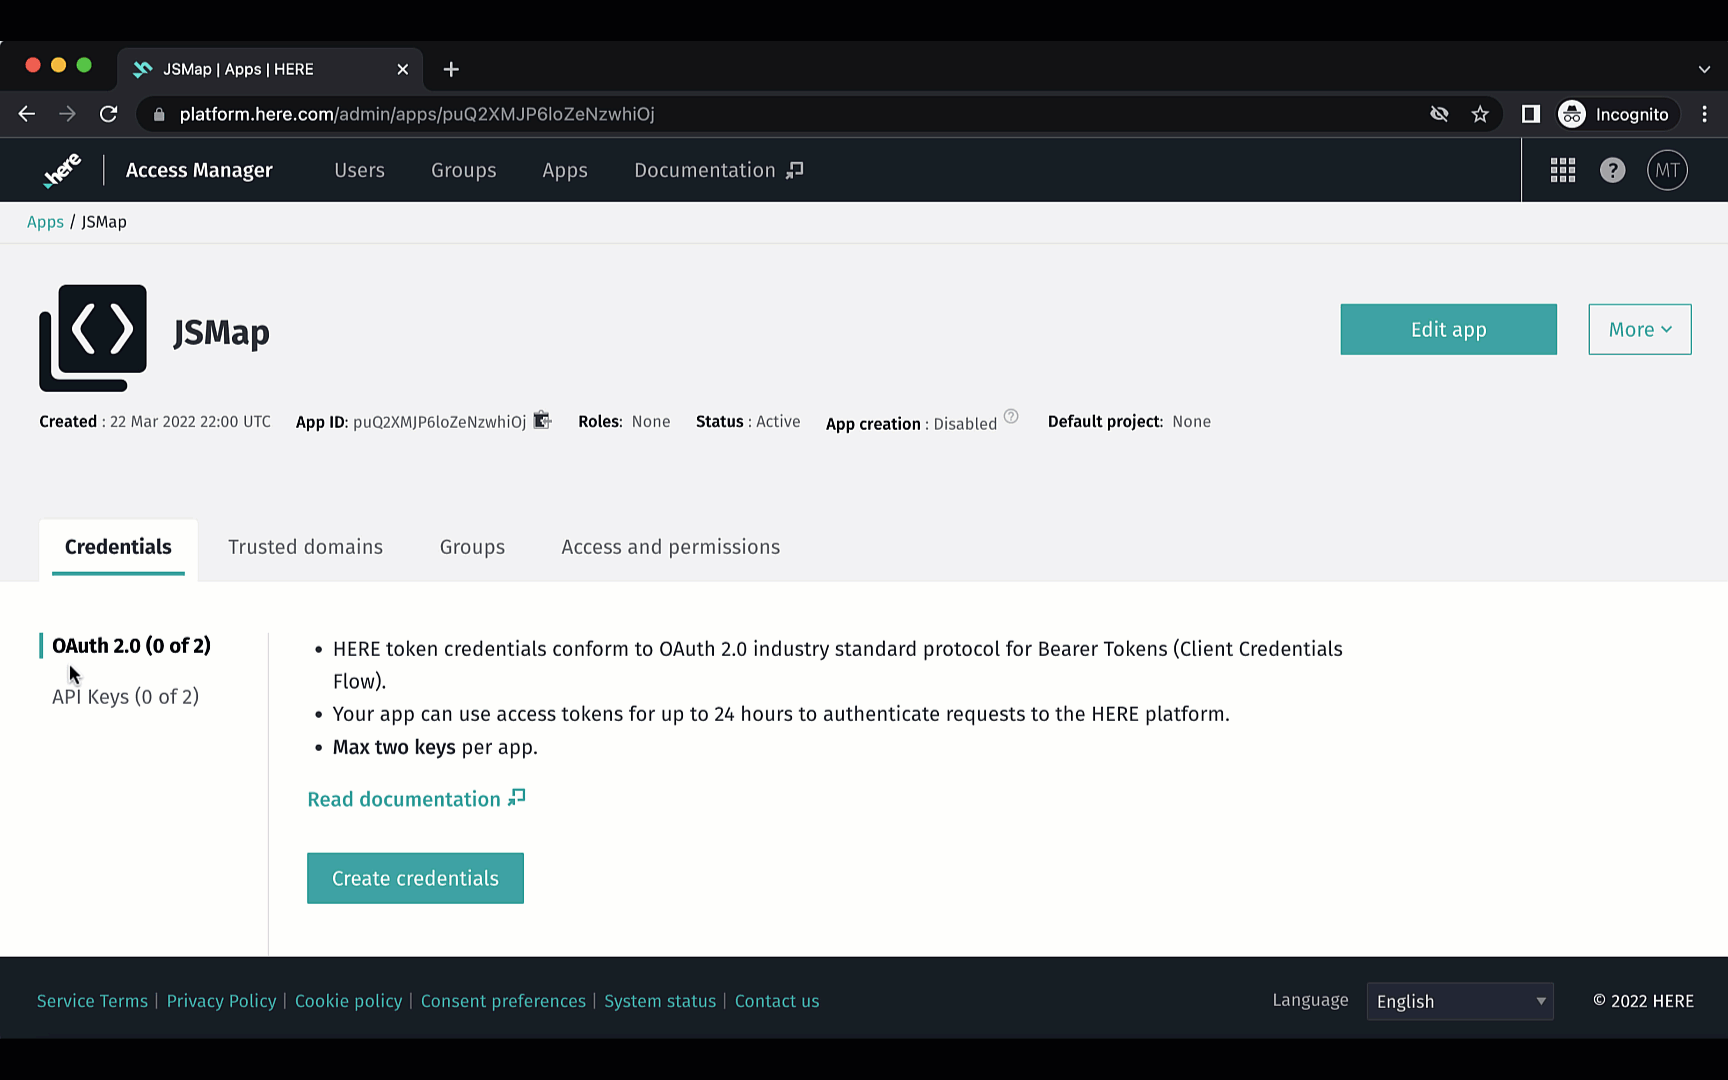Click the Access Manager title
The width and height of the screenshot is (1728, 1080).
point(199,170)
